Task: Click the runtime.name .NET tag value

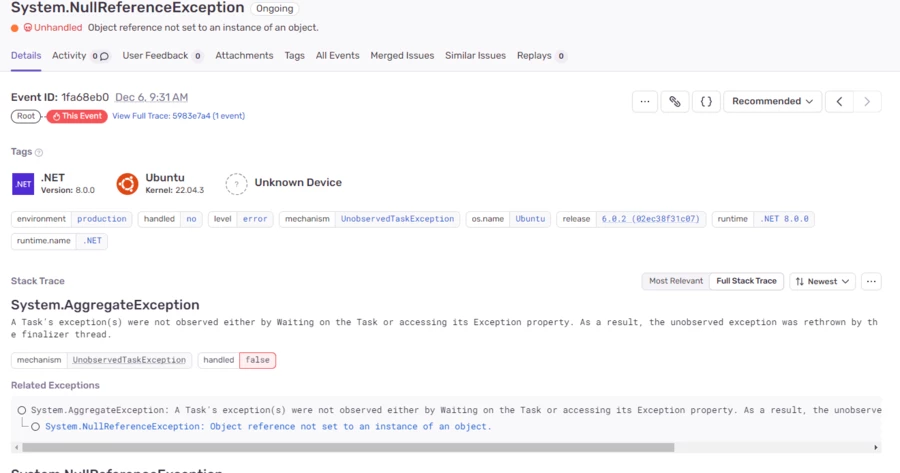Action: pyautogui.click(x=92, y=241)
